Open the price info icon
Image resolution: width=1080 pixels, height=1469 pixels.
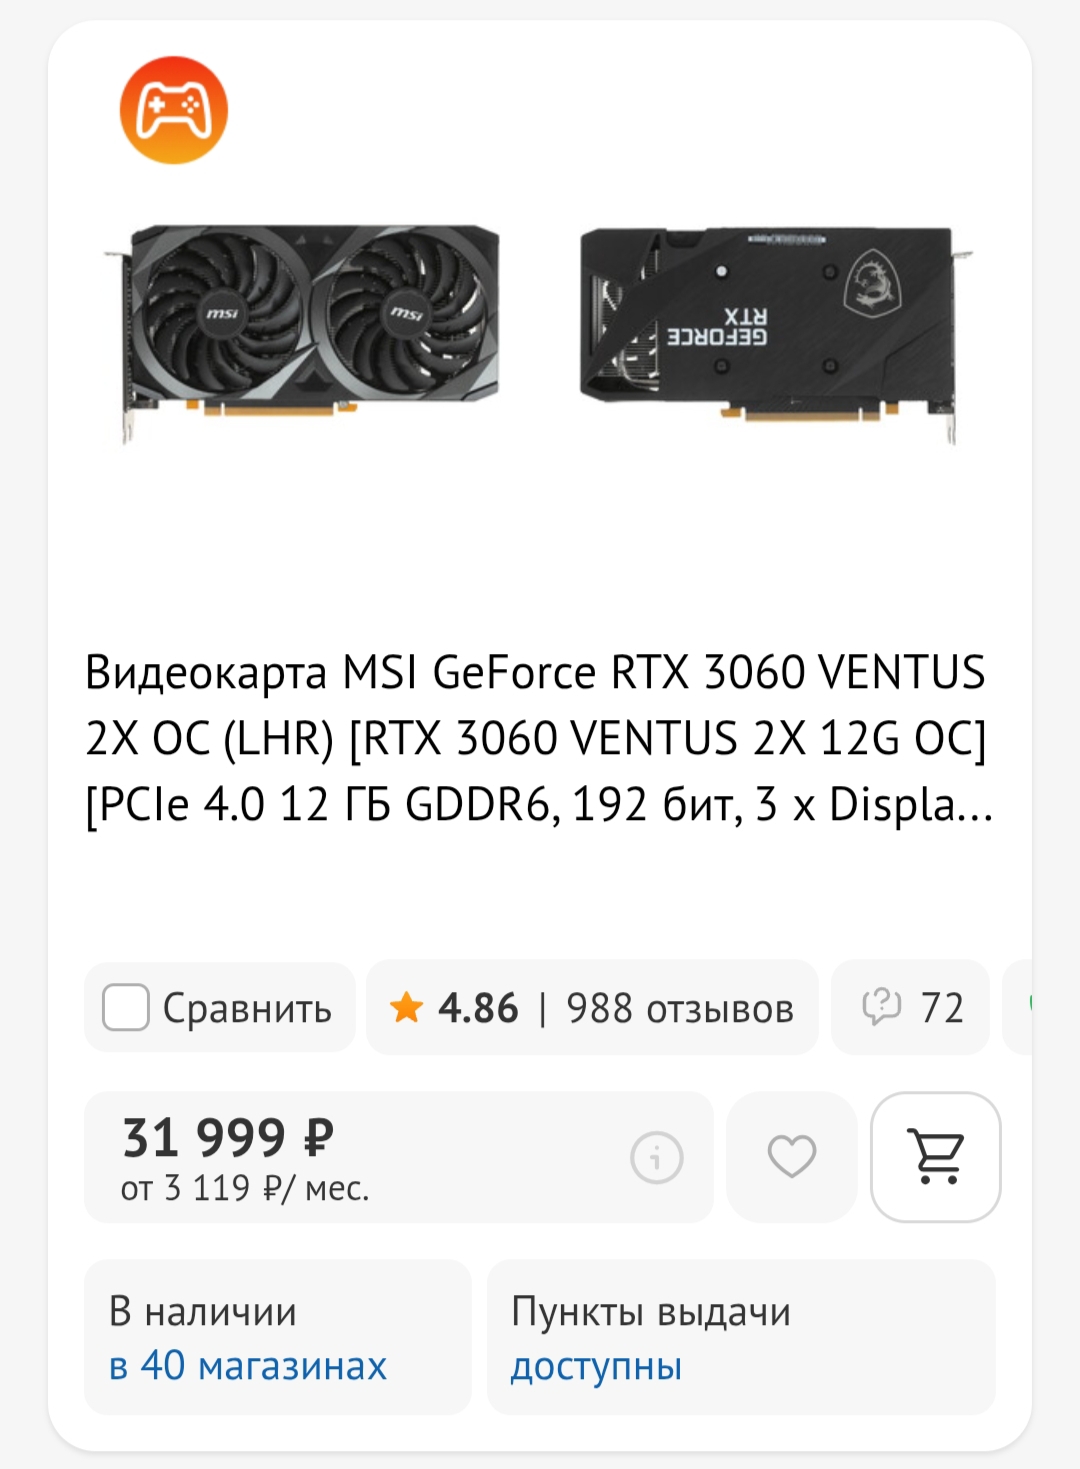point(657,1158)
